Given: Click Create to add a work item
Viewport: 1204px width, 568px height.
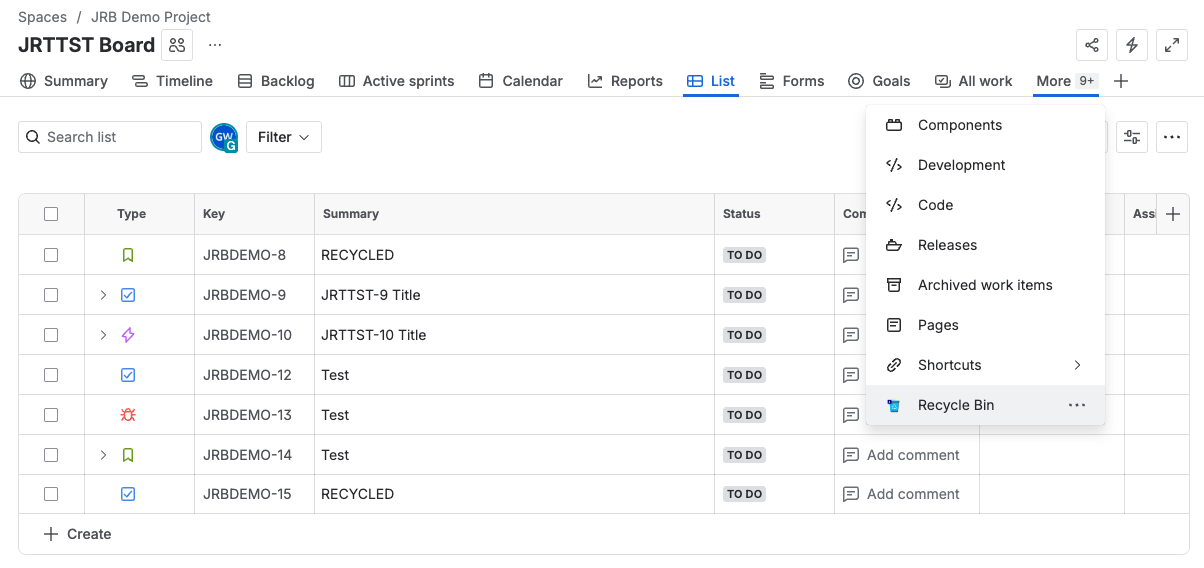Looking at the screenshot, I should 78,534.
